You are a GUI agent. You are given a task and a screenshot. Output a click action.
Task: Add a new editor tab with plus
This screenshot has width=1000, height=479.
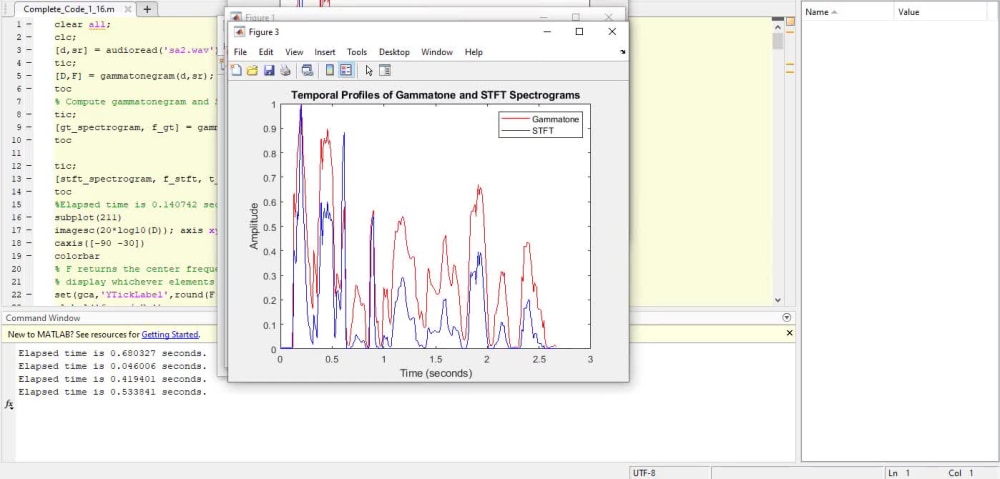pyautogui.click(x=147, y=9)
